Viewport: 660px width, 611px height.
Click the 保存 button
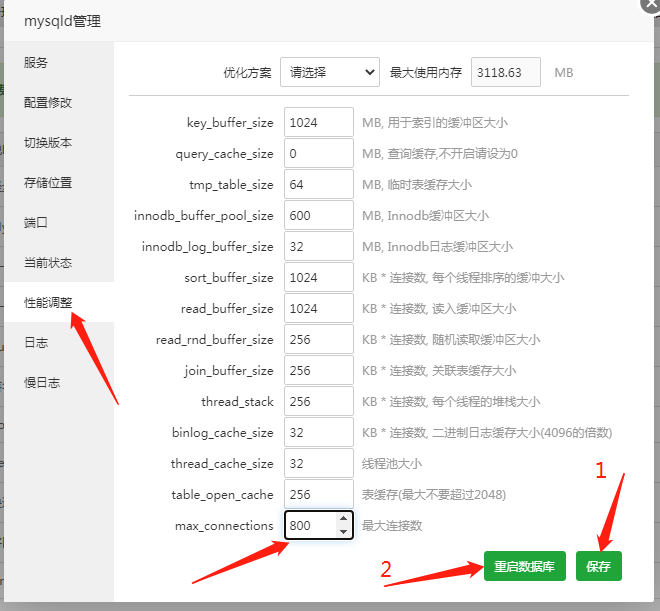pos(598,566)
